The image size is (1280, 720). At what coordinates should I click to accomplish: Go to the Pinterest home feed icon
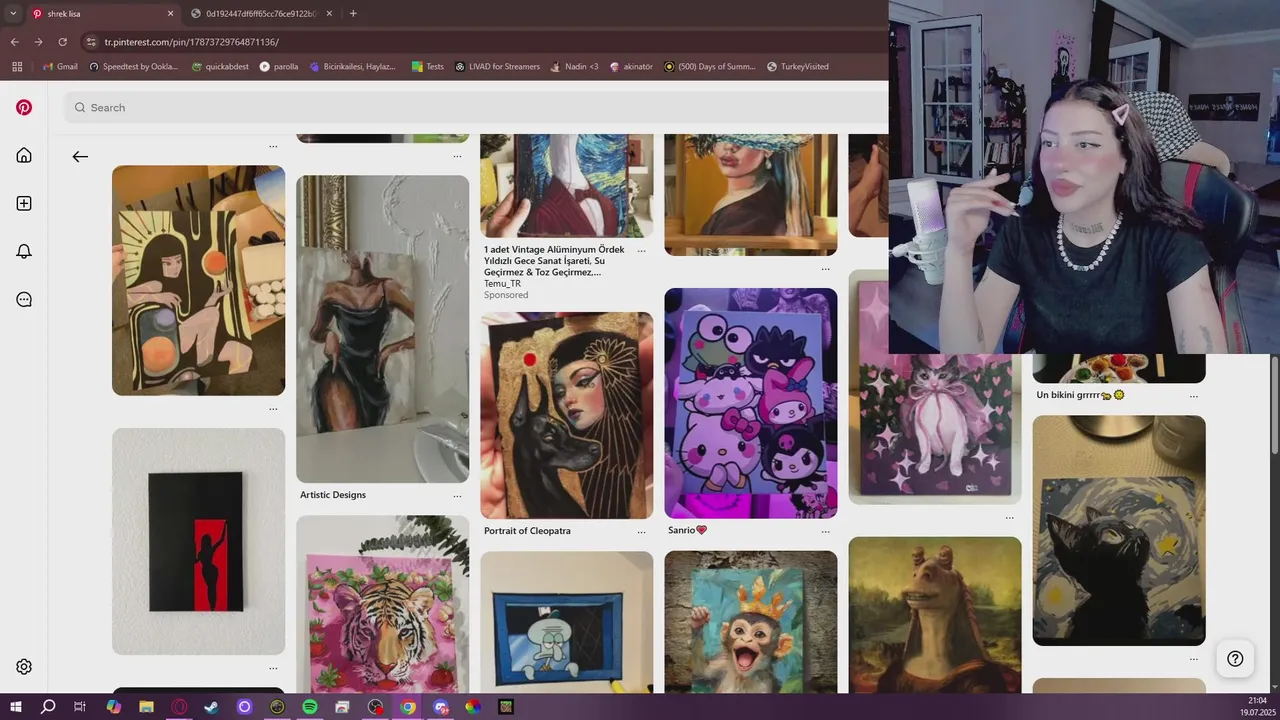[24, 155]
